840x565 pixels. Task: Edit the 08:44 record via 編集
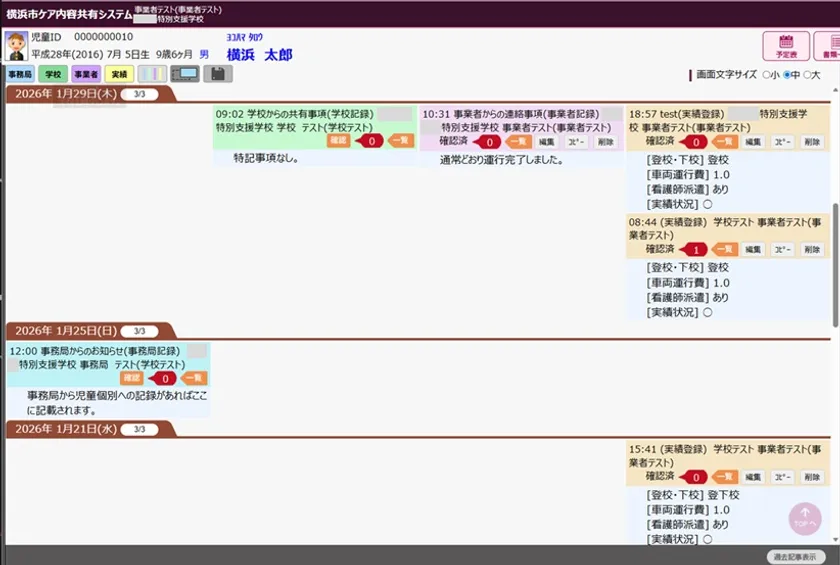pos(753,250)
